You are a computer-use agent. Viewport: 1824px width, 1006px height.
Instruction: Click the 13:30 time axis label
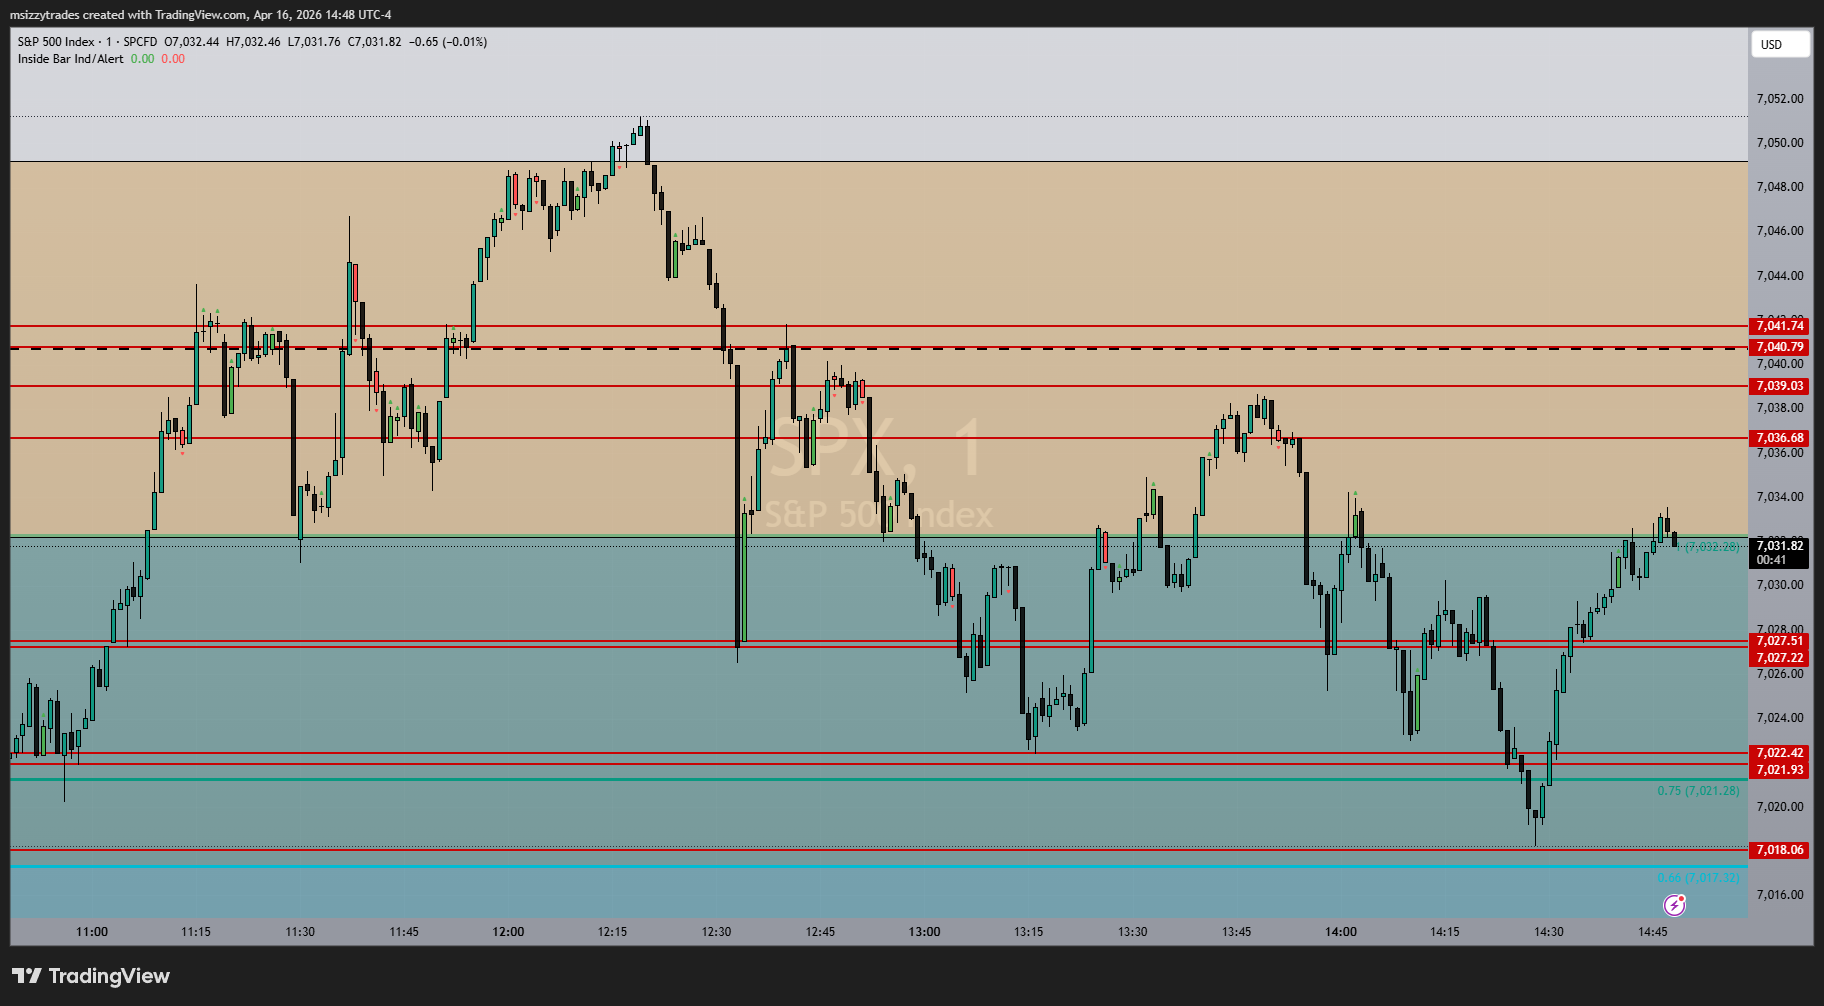tap(1132, 932)
